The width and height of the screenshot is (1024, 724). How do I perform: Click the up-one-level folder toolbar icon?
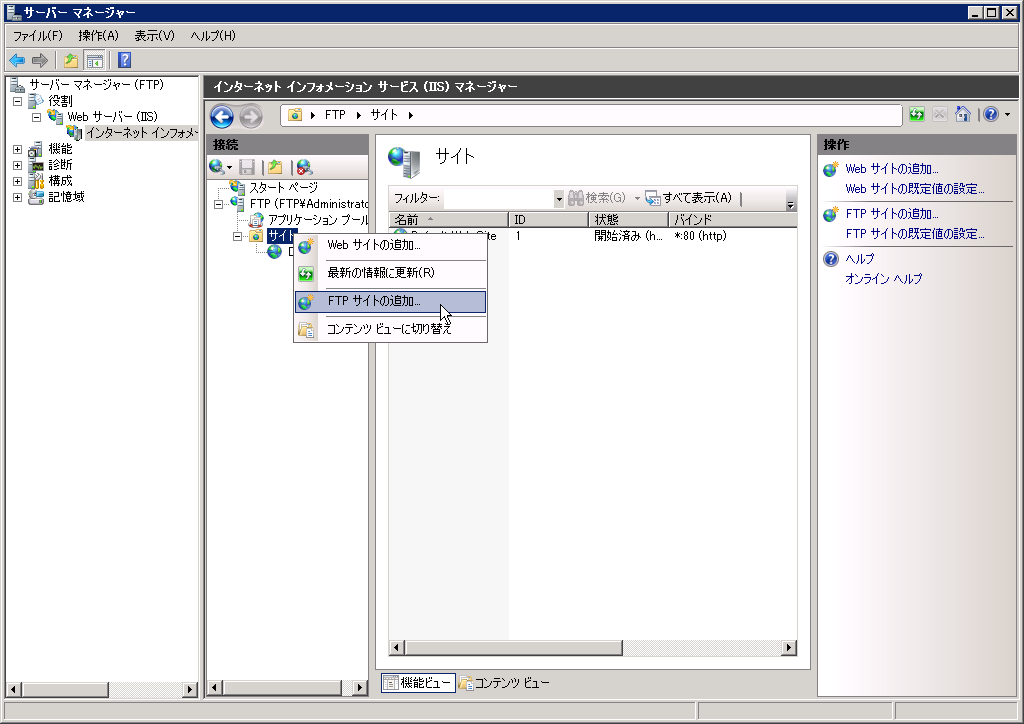(71, 61)
